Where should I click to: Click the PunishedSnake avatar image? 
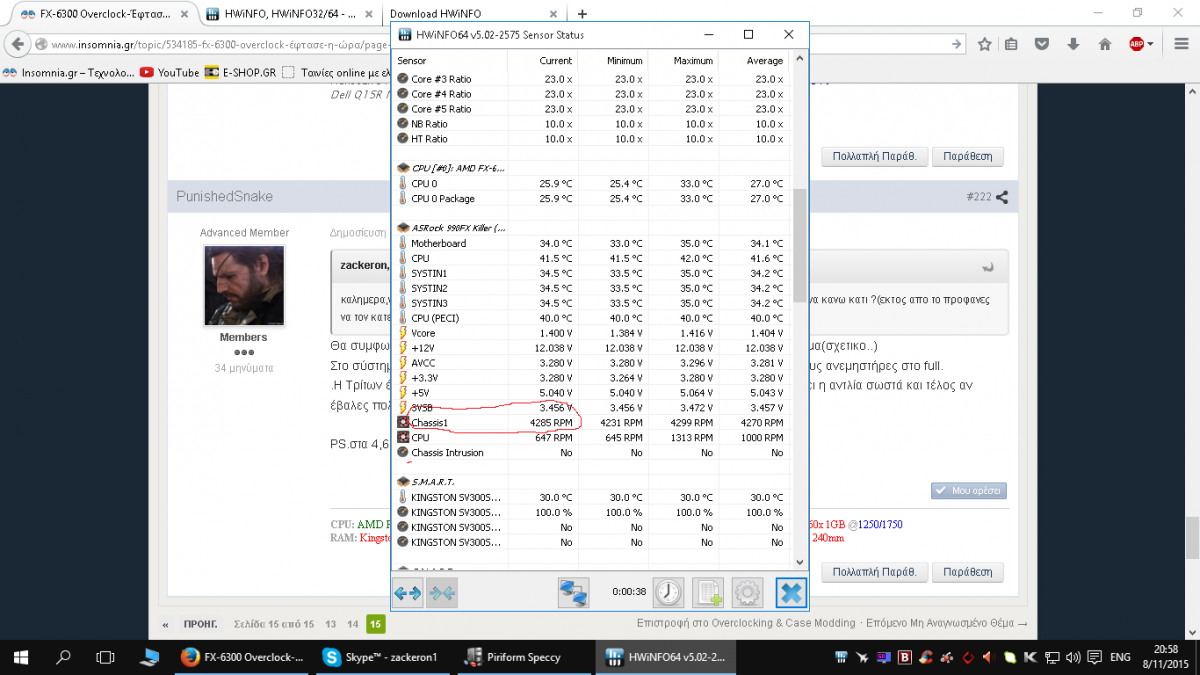243,285
